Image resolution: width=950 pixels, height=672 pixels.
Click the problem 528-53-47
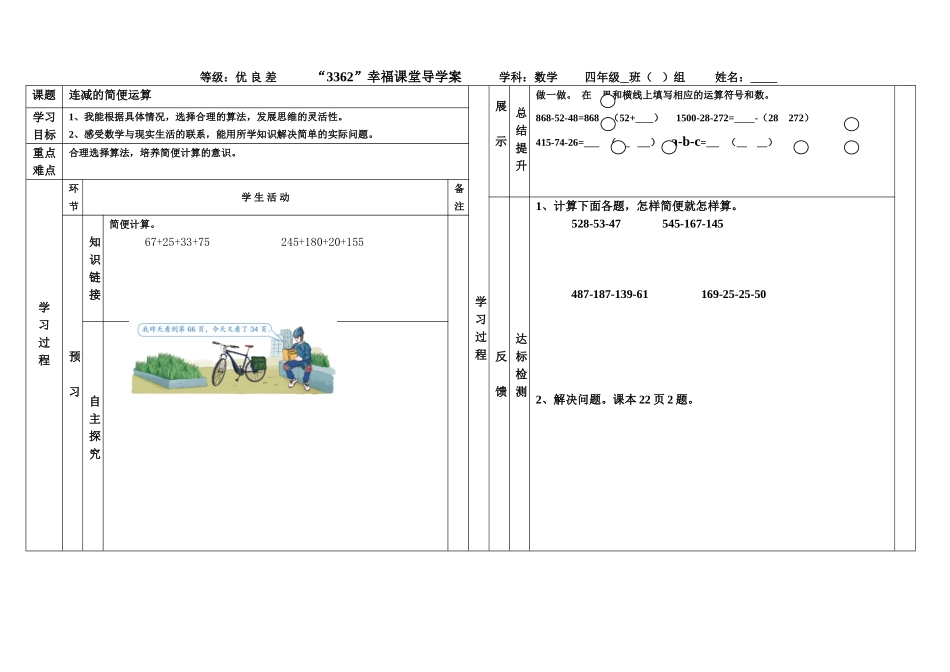coord(596,224)
